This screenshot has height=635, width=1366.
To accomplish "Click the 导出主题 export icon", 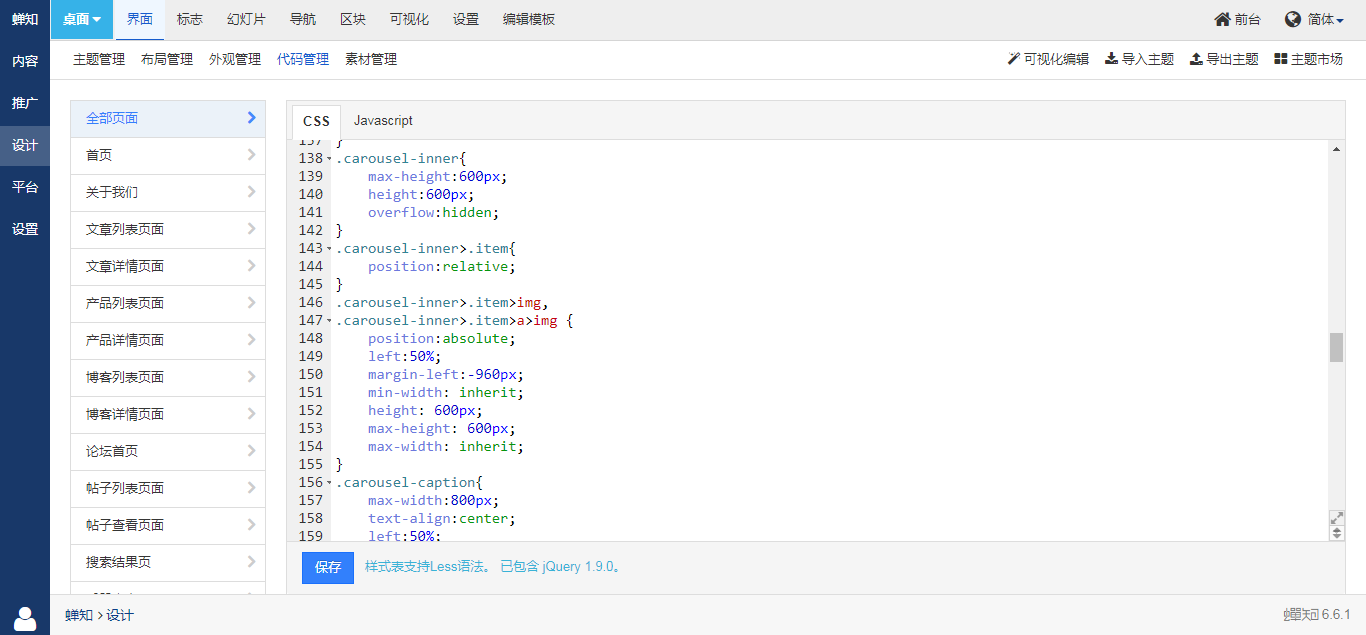I will pyautogui.click(x=1196, y=59).
